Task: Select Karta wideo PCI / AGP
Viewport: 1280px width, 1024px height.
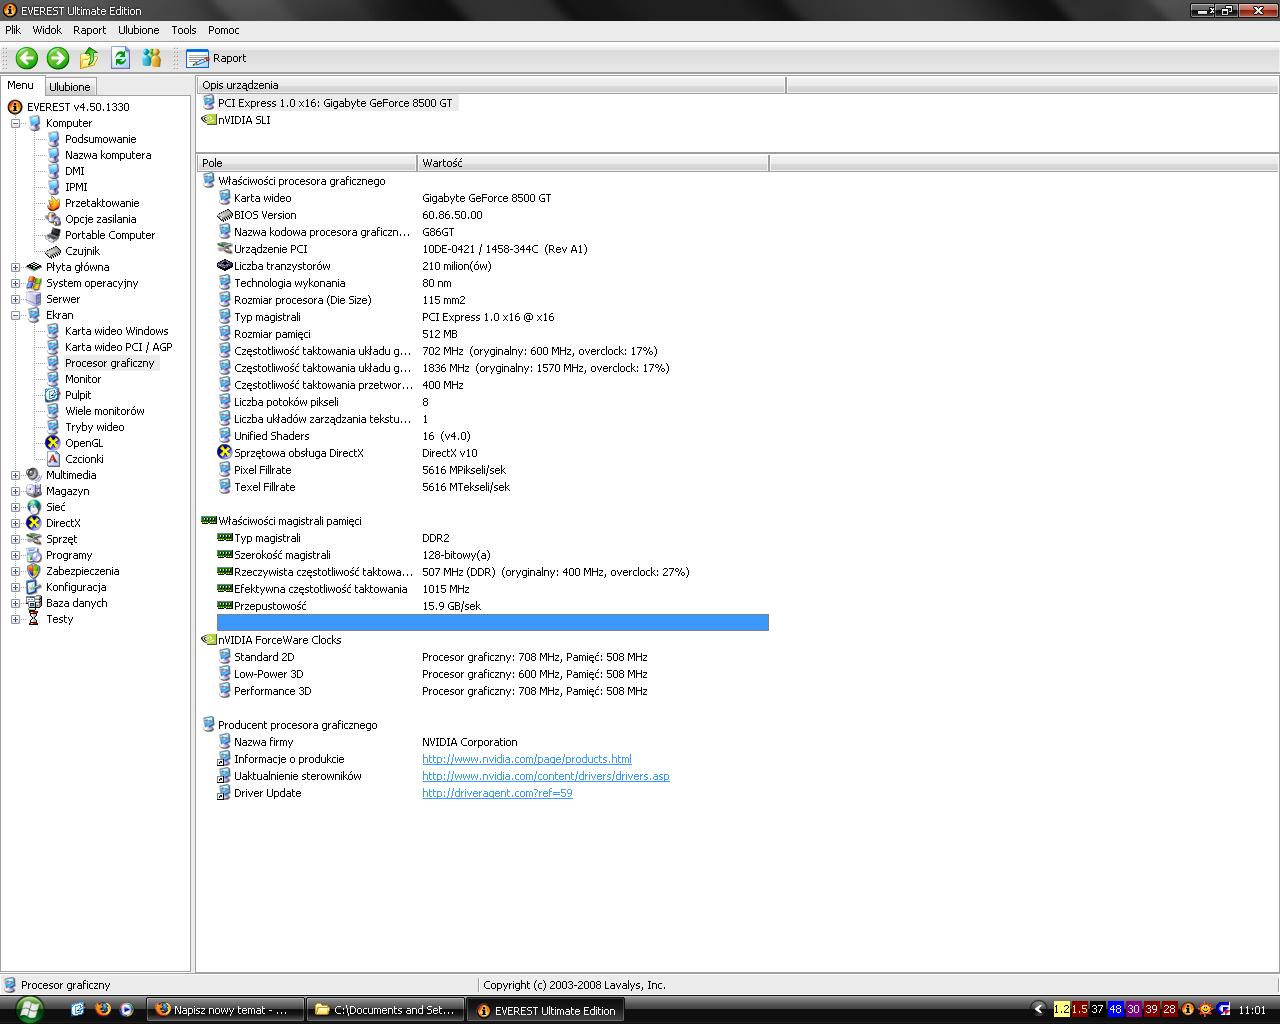Action: pos(118,347)
